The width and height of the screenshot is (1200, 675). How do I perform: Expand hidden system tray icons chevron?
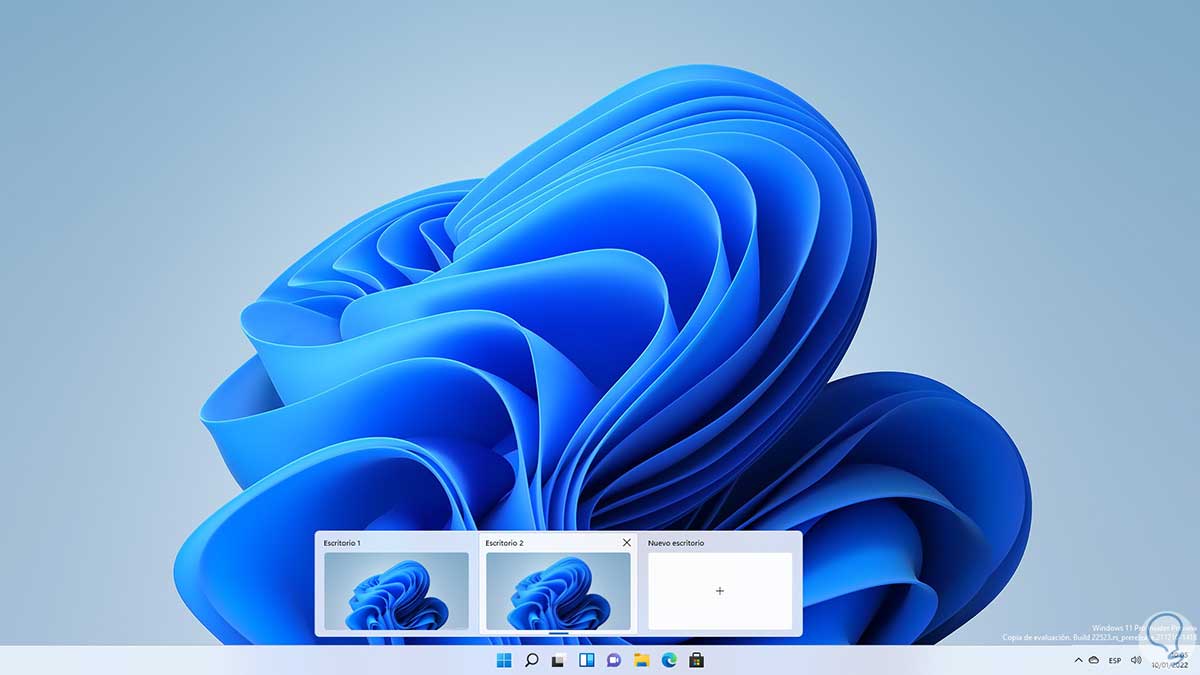pyautogui.click(x=1078, y=660)
